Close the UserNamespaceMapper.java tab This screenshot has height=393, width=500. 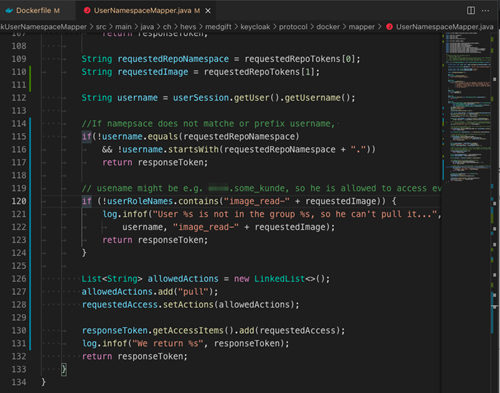208,11
